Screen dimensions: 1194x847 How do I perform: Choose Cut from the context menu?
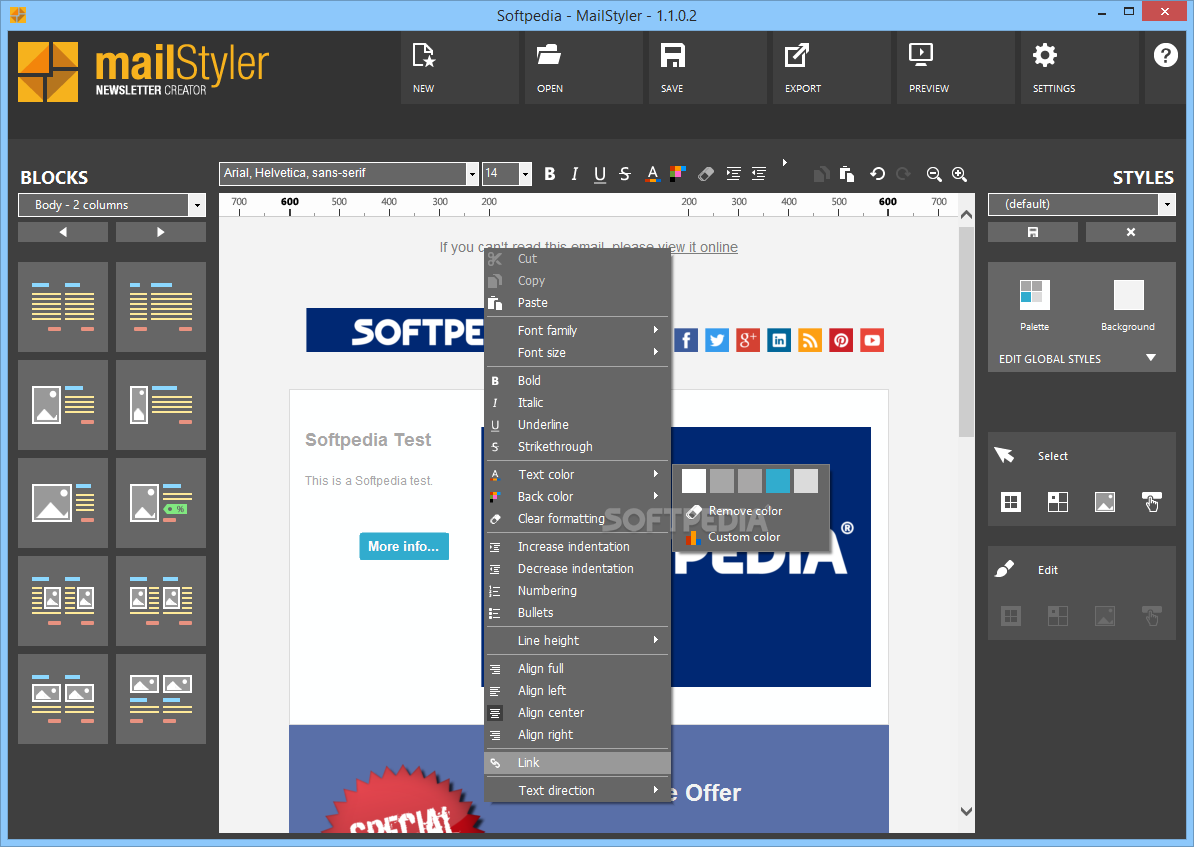[x=578, y=259]
